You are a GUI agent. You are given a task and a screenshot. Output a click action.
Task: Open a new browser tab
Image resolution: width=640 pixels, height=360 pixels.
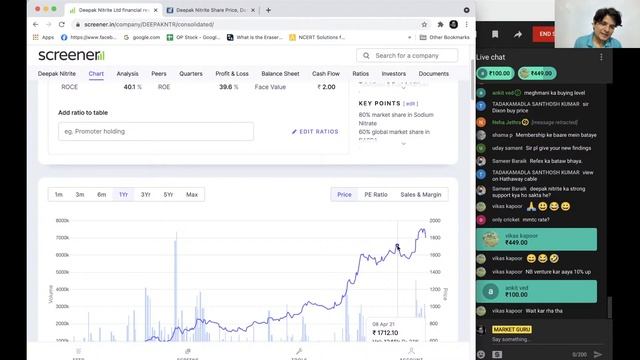[x=268, y=10]
